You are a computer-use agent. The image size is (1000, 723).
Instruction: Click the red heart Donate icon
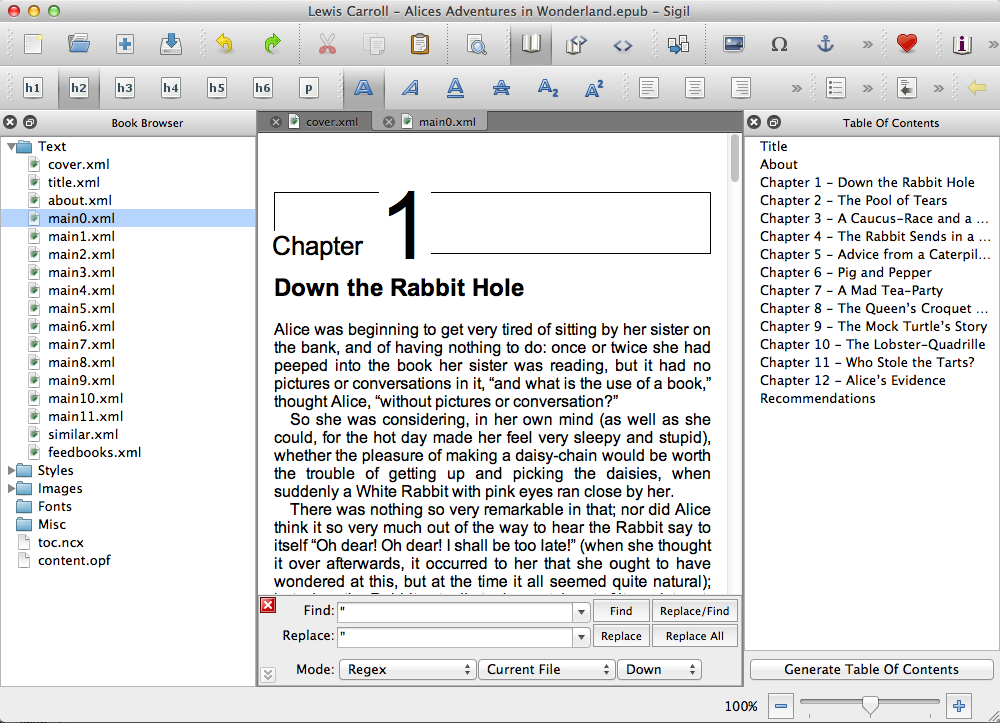coord(906,44)
